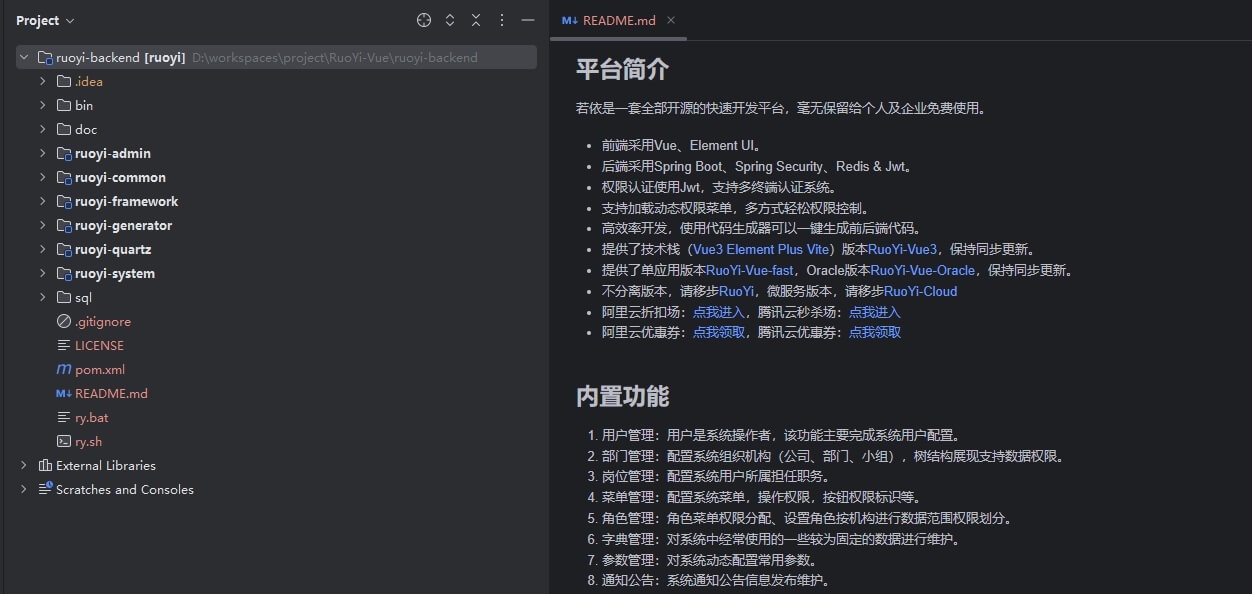1252x594 pixels.
Task: Expand the Scratches and Consoles node
Action: [24, 490]
